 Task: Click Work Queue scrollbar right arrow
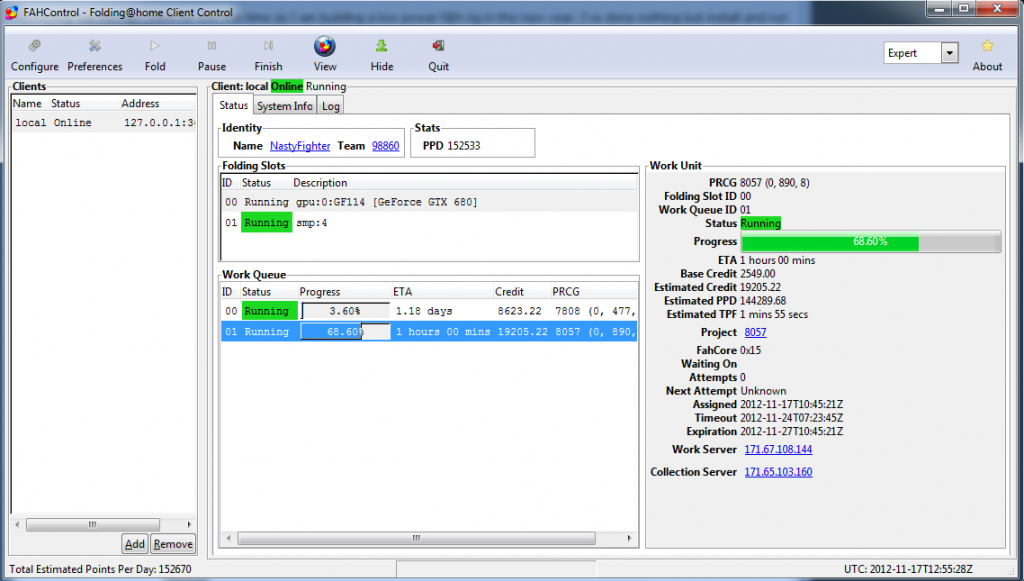629,539
